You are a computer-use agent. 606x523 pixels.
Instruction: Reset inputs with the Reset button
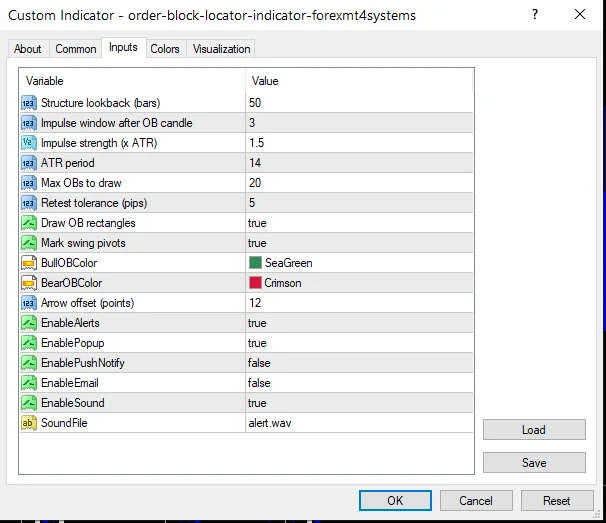pyautogui.click(x=557, y=501)
